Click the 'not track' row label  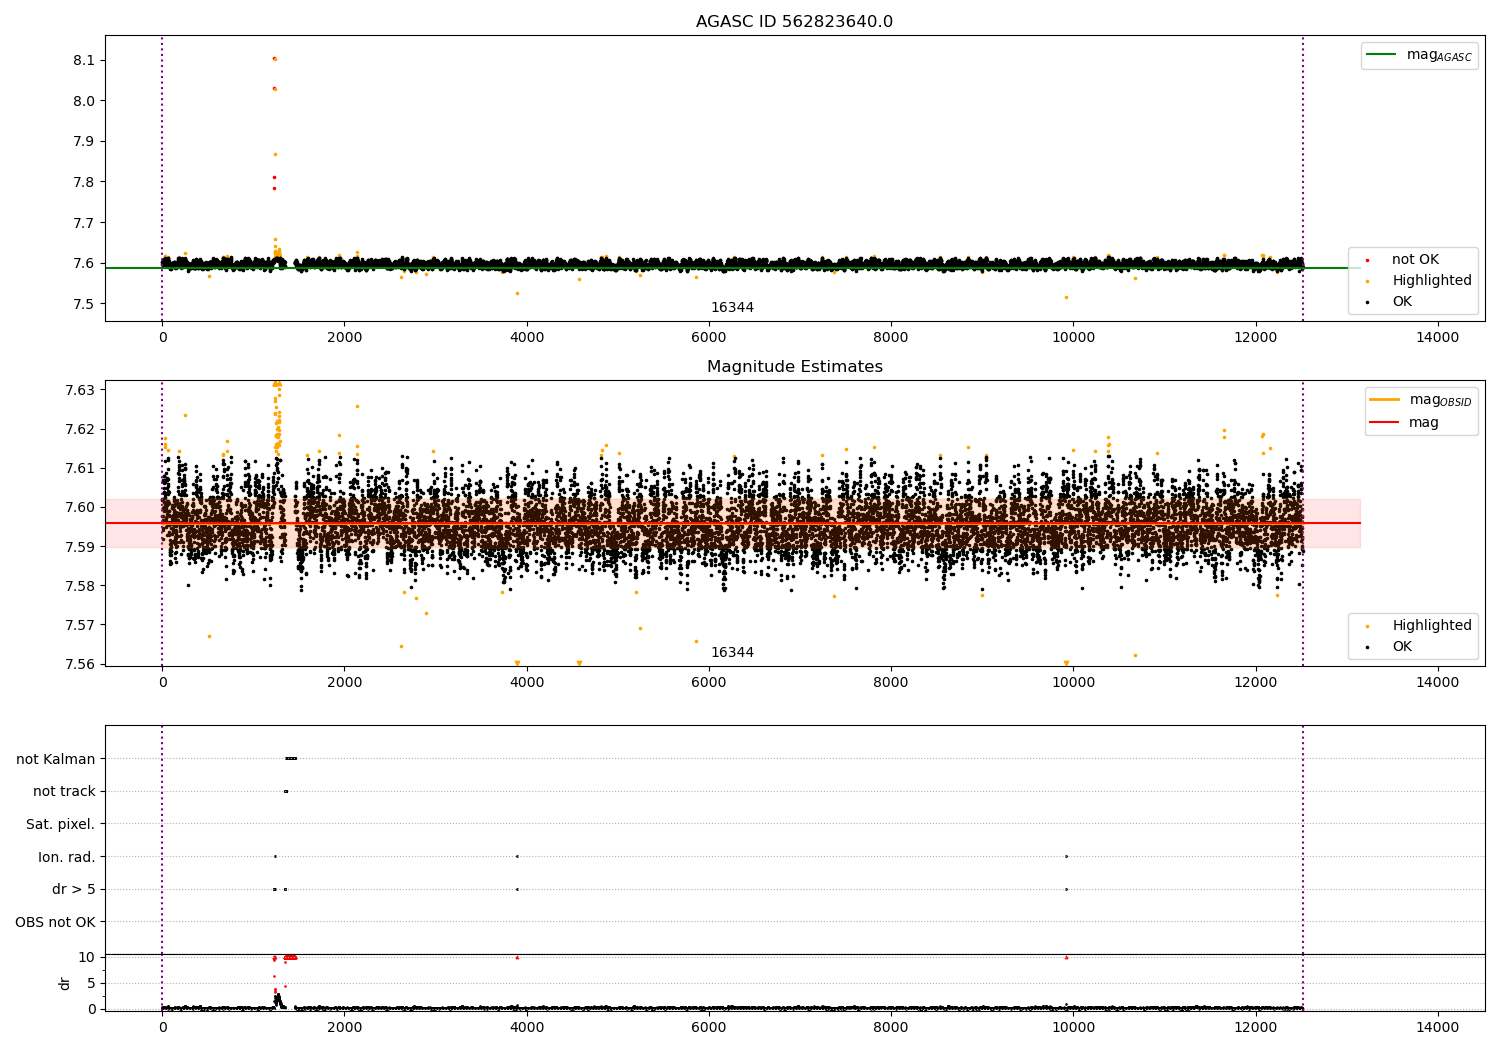point(64,791)
